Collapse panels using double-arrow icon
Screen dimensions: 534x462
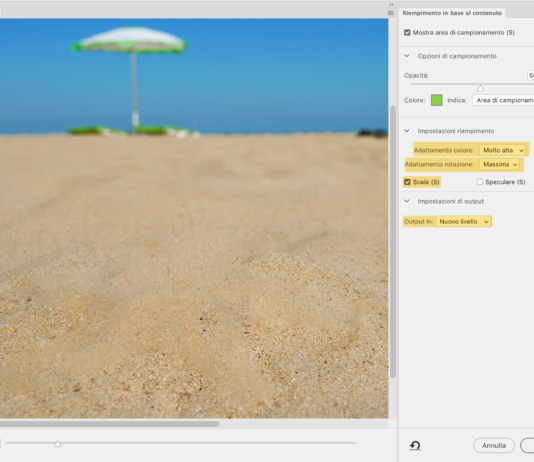pyautogui.click(x=391, y=4)
